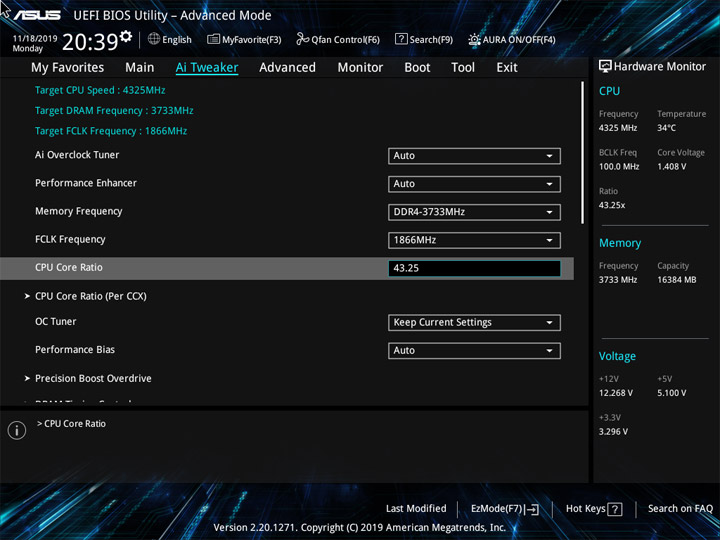This screenshot has height=540, width=720.
Task: Open Qfan Control fan icon
Action: pos(302,39)
